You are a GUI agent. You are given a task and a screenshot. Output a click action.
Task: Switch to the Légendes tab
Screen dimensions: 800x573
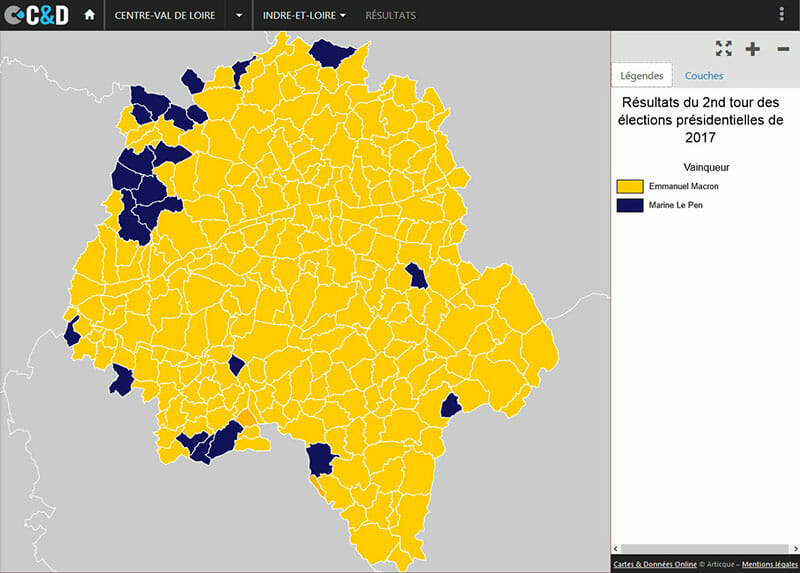pyautogui.click(x=642, y=76)
